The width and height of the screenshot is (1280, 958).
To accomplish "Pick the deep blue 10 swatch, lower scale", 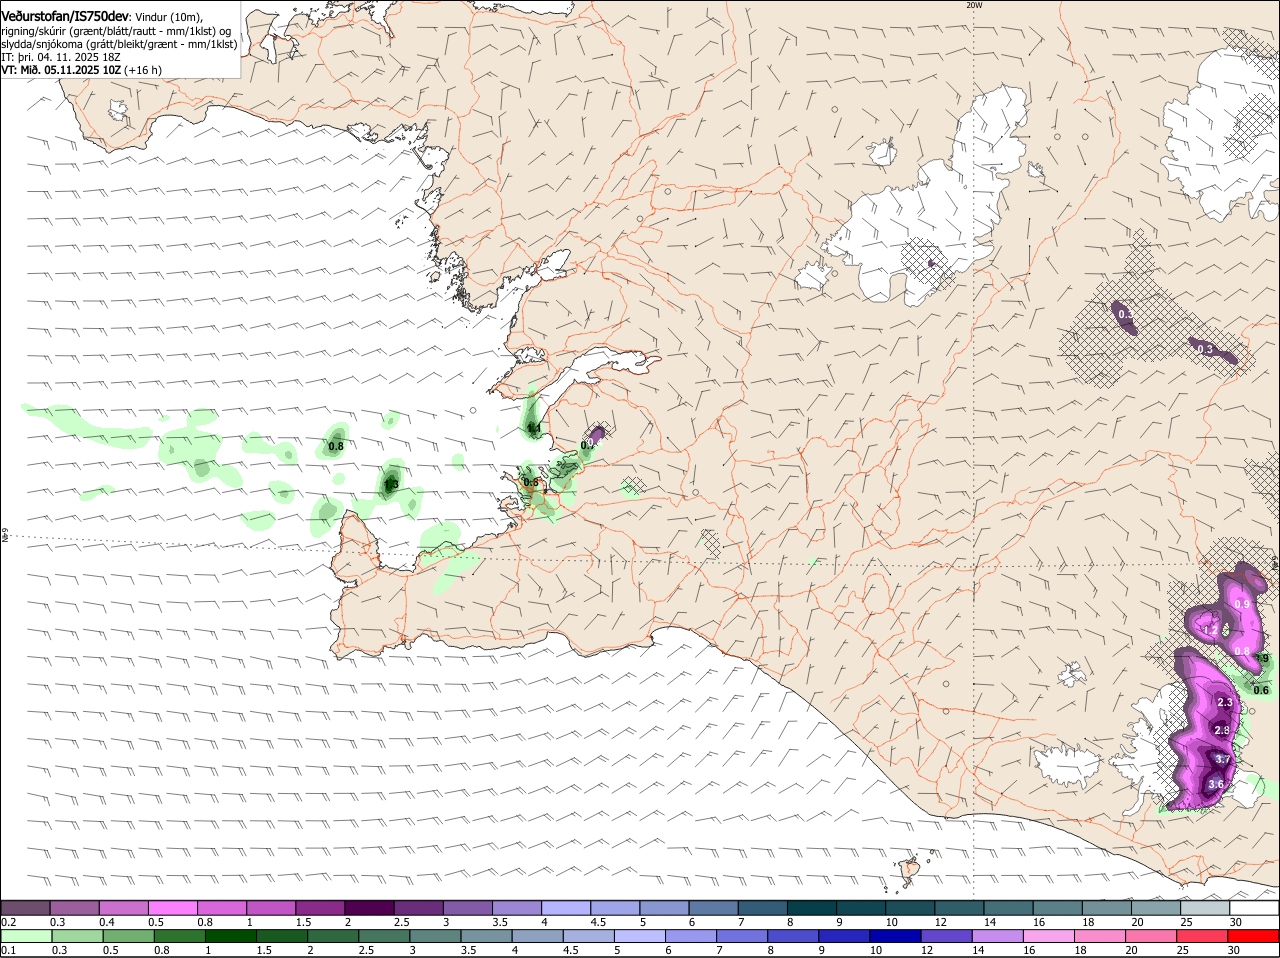I will click(896, 936).
